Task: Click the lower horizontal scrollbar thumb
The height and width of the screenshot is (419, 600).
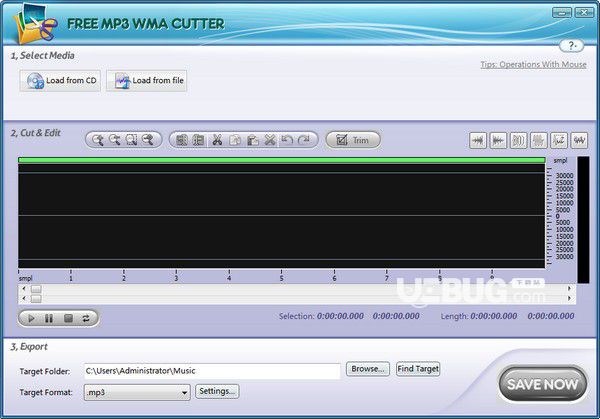Action: pos(36,298)
